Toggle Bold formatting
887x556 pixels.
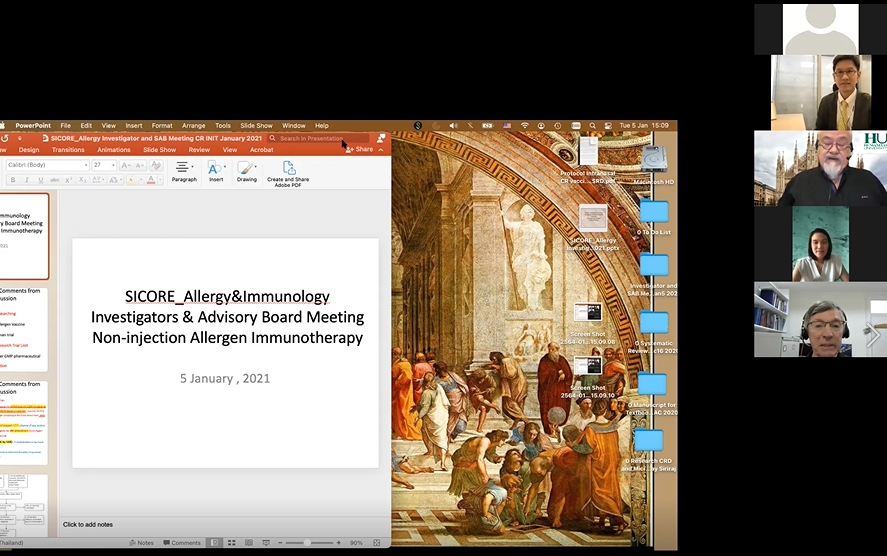[x=13, y=180]
